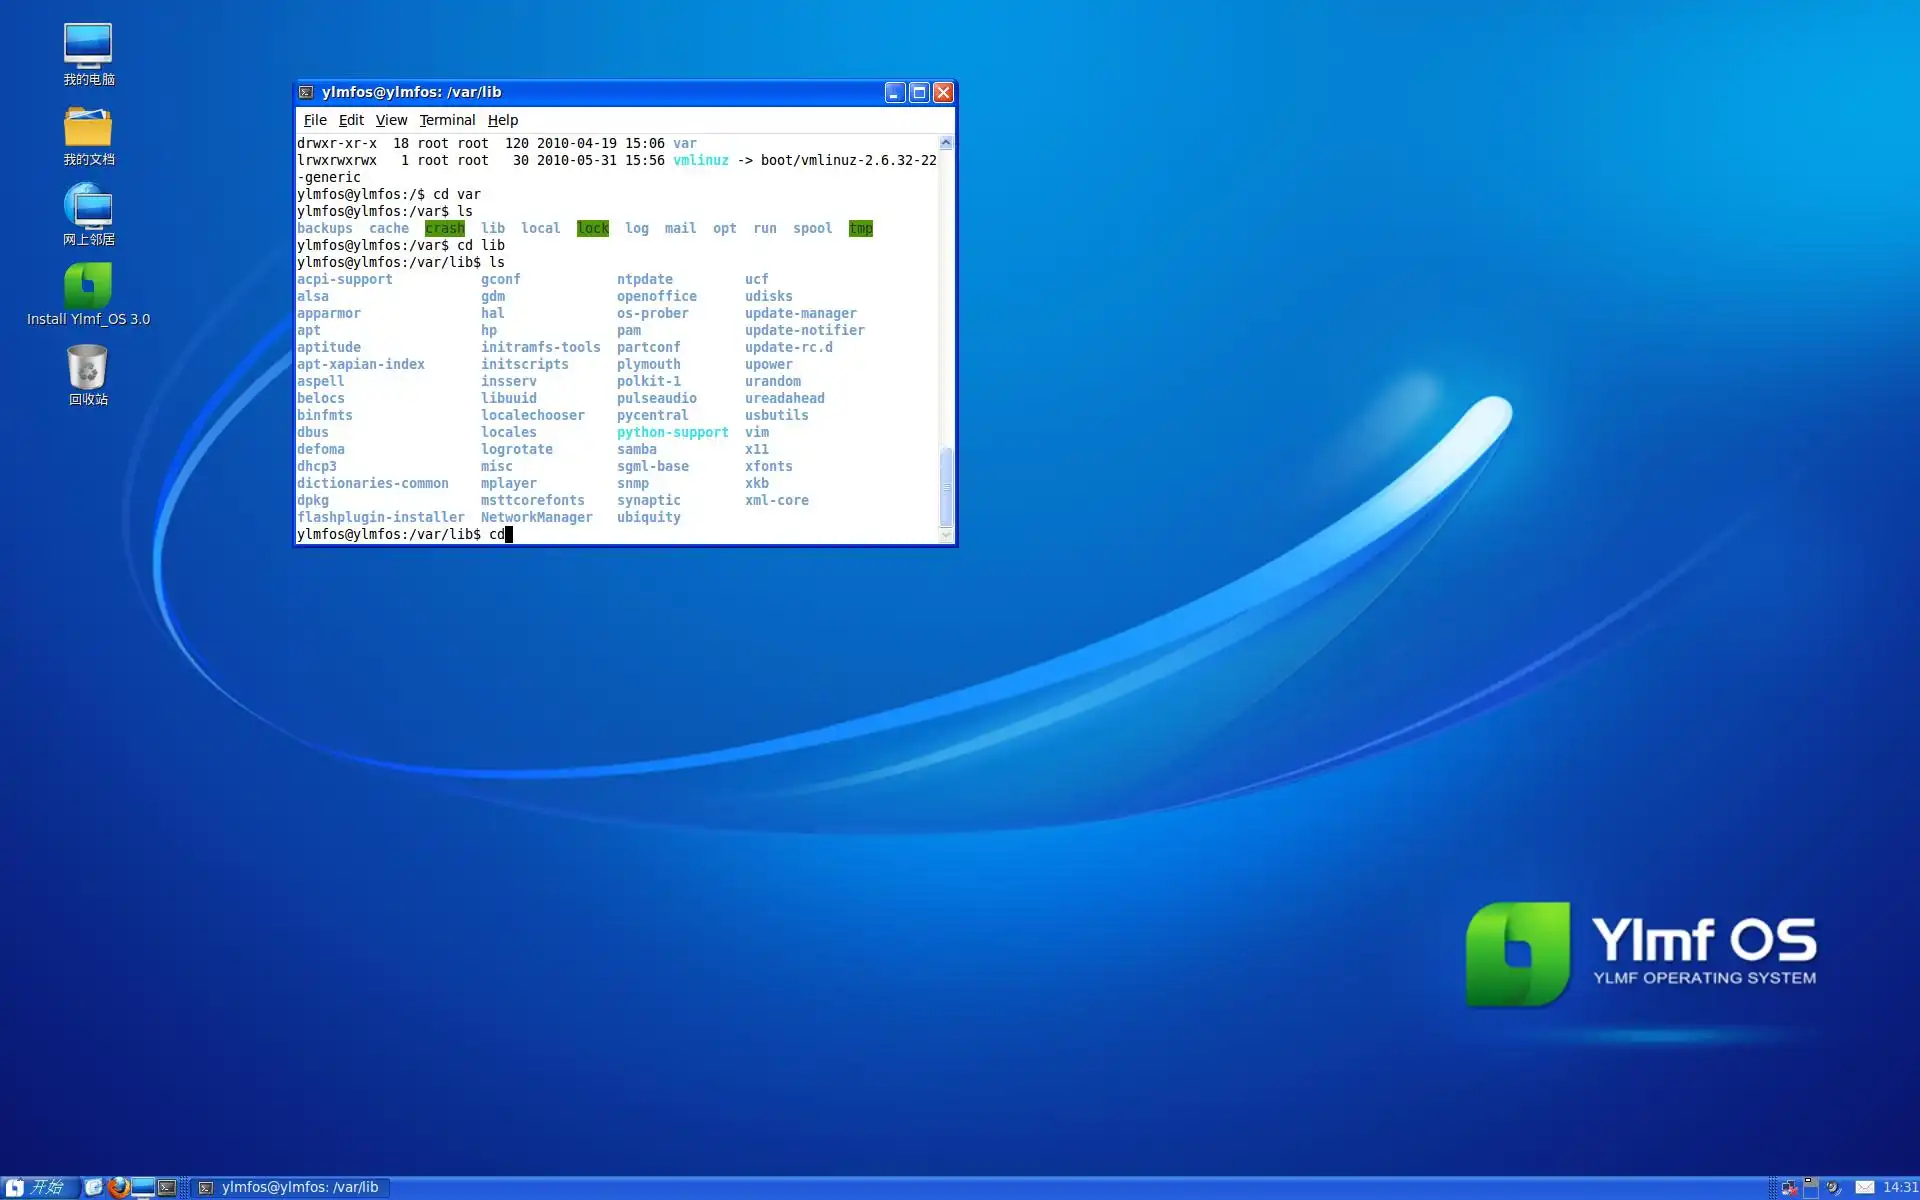
Task: Click the mail envelope tray icon
Action: (1864, 1187)
